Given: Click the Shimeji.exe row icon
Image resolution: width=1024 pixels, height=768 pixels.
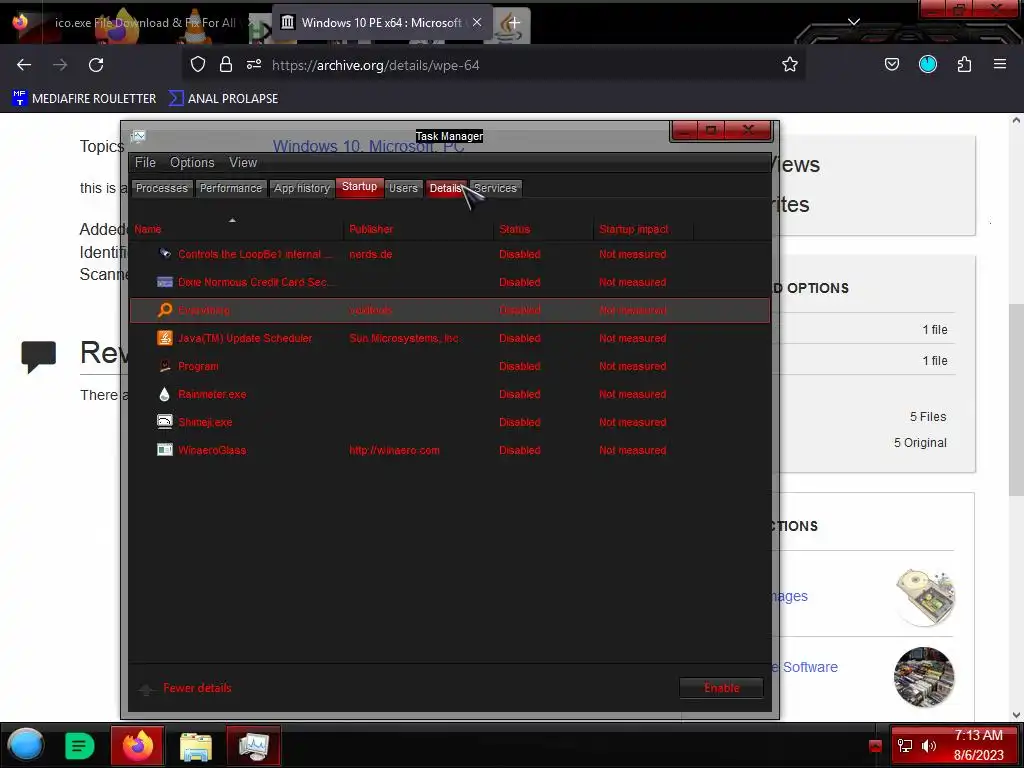Looking at the screenshot, I should pyautogui.click(x=165, y=422).
